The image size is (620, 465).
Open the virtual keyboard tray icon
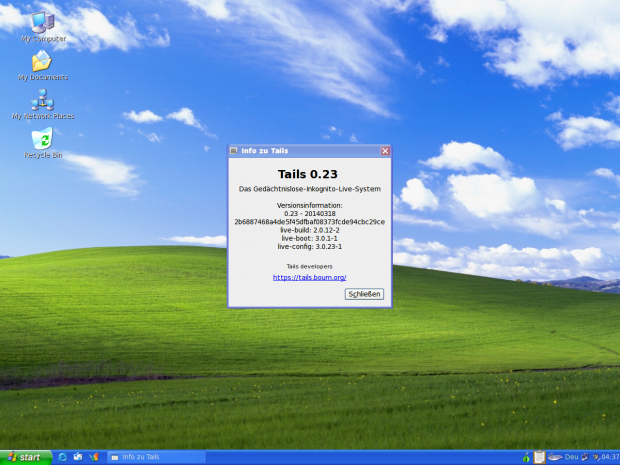click(x=555, y=457)
